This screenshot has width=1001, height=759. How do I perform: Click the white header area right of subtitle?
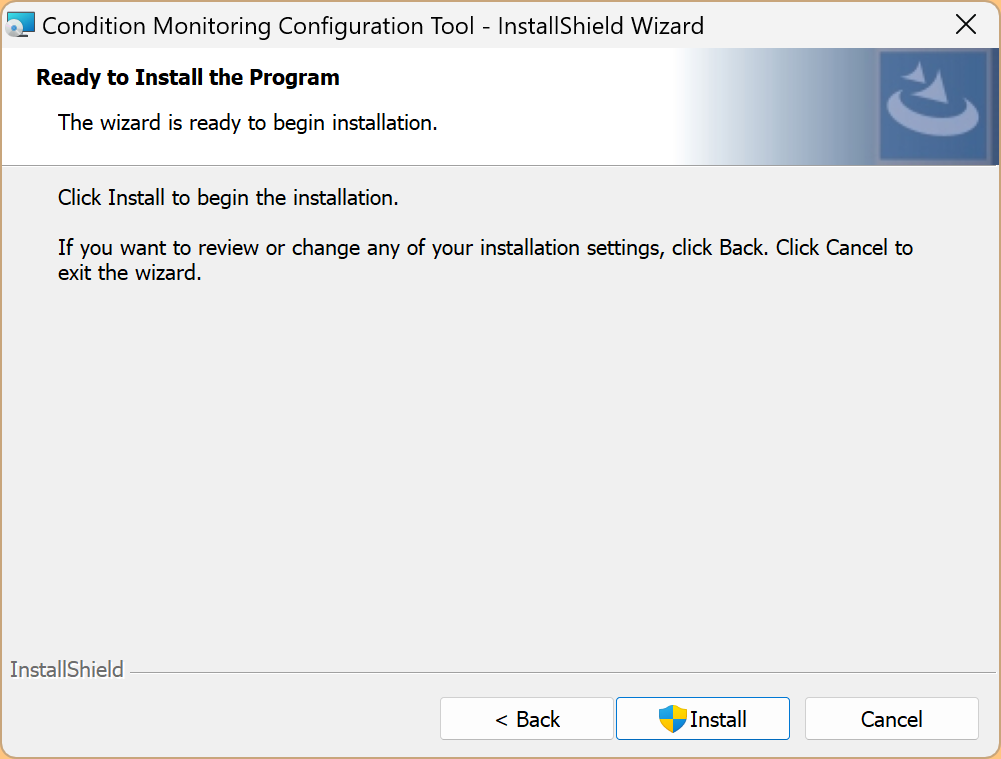pyautogui.click(x=560, y=123)
